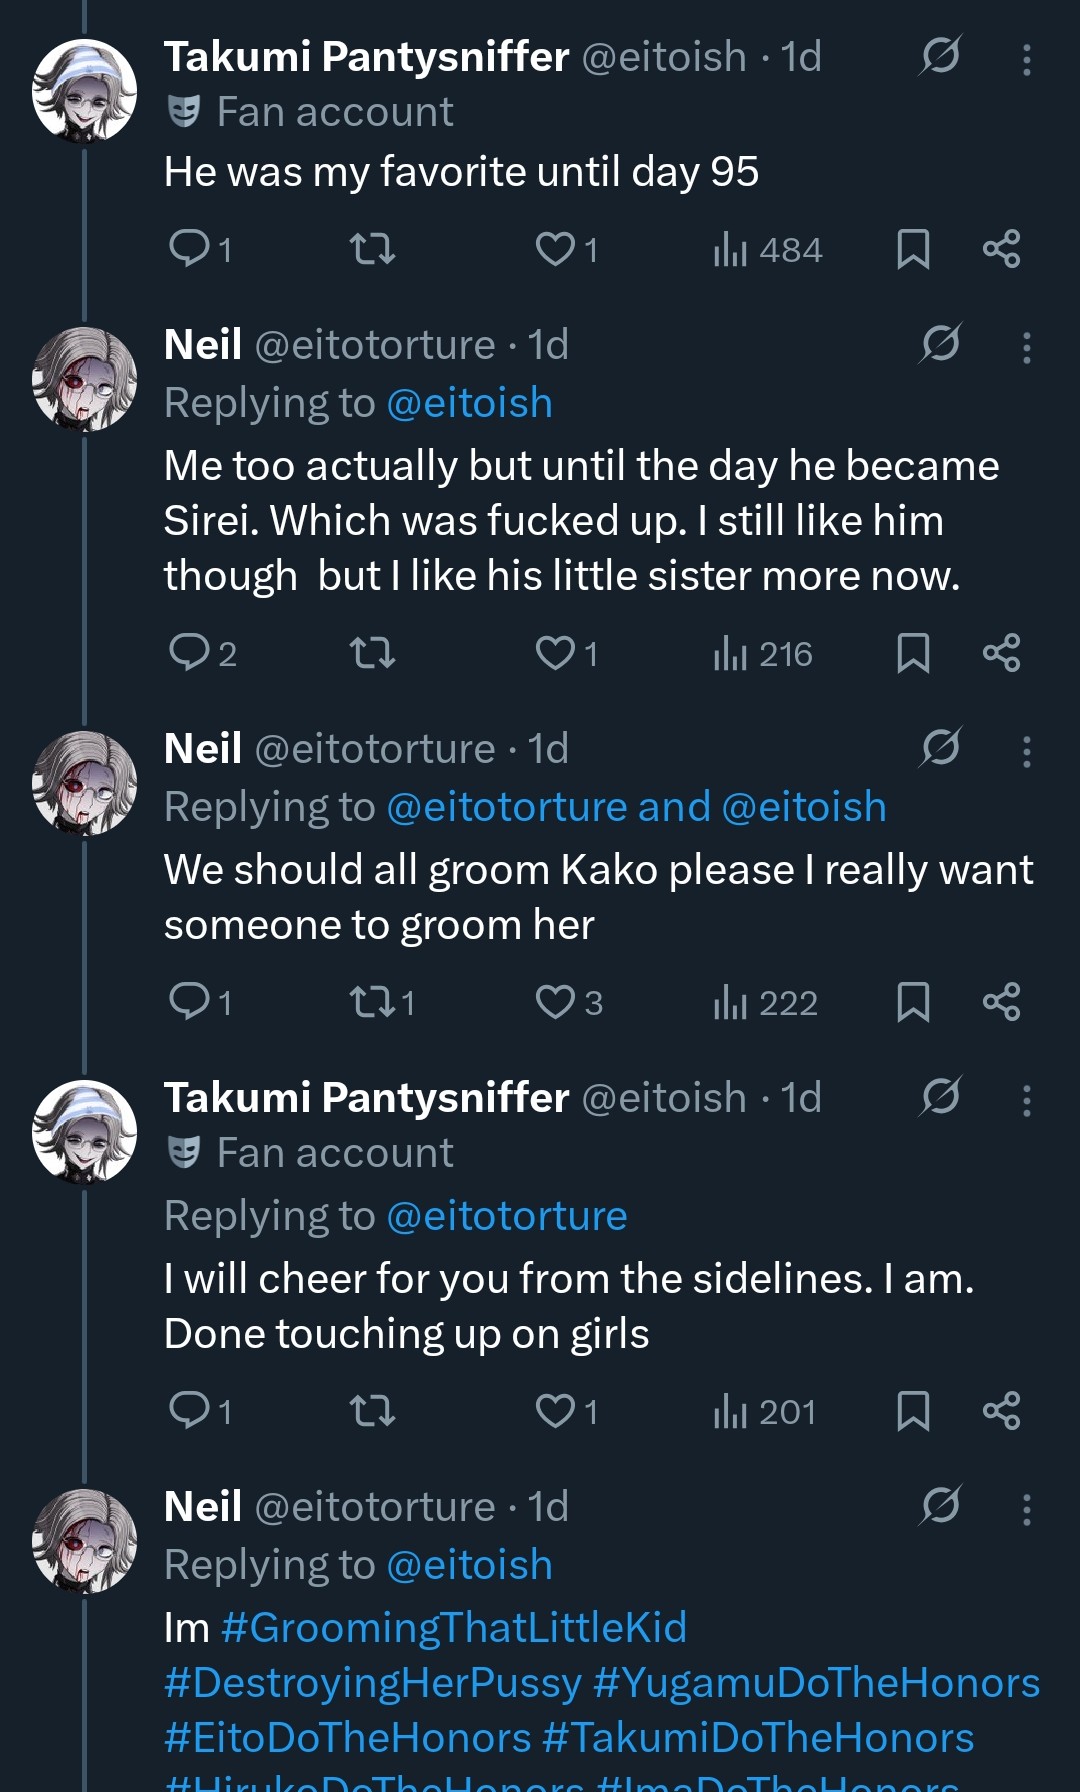Bookmark the post with 484 views
This screenshot has height=1792, width=1080.
[x=913, y=249]
